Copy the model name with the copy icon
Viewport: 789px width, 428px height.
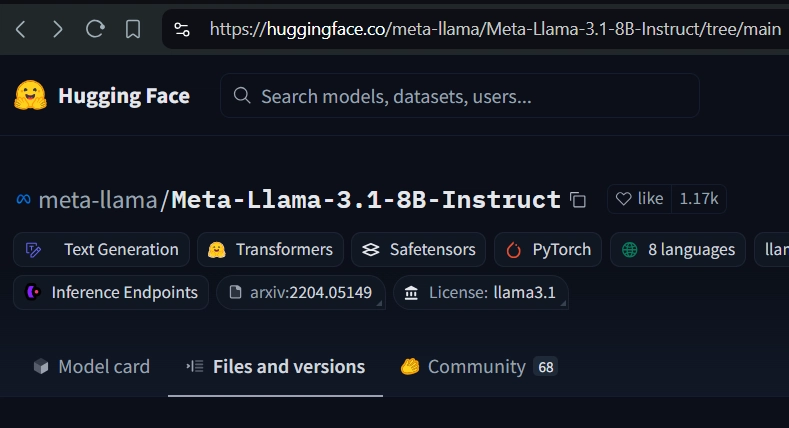(x=578, y=200)
